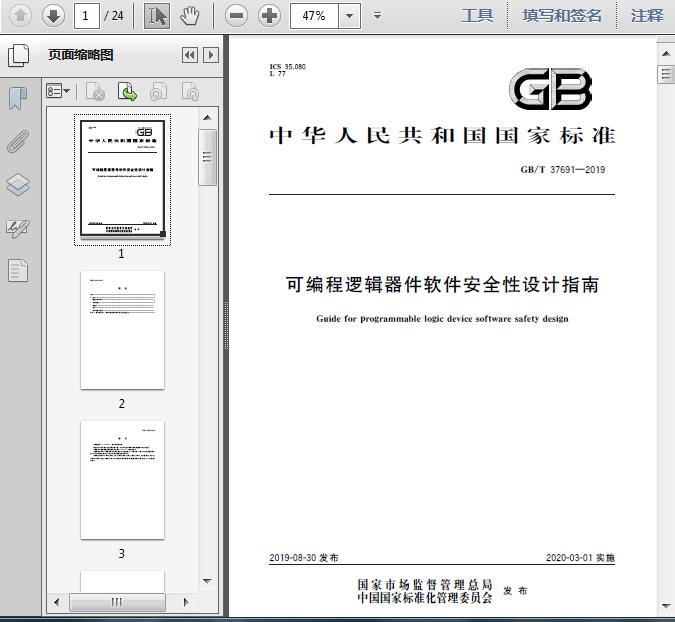Zoom in with the plus button
The width and height of the screenshot is (675, 622).
[269, 15]
